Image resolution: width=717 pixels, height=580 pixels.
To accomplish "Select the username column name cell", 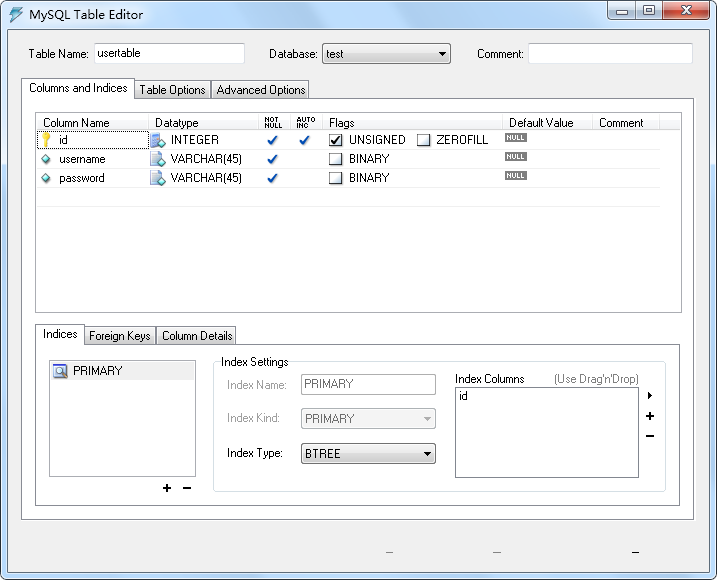I will click(93, 159).
